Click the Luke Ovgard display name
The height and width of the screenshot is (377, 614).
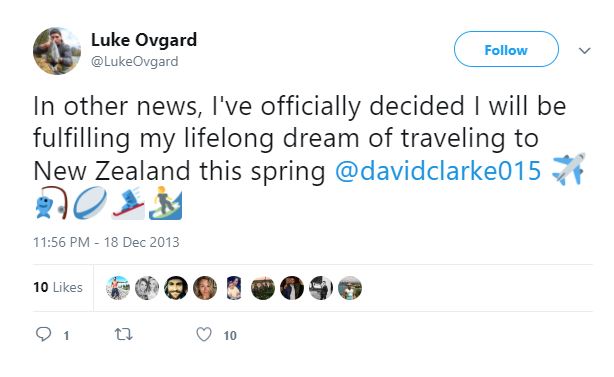(x=144, y=40)
